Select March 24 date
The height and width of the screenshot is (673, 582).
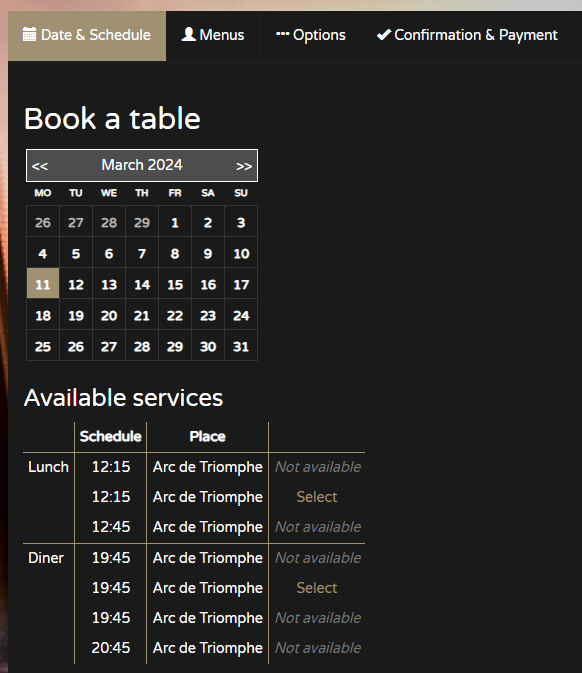tap(241, 315)
